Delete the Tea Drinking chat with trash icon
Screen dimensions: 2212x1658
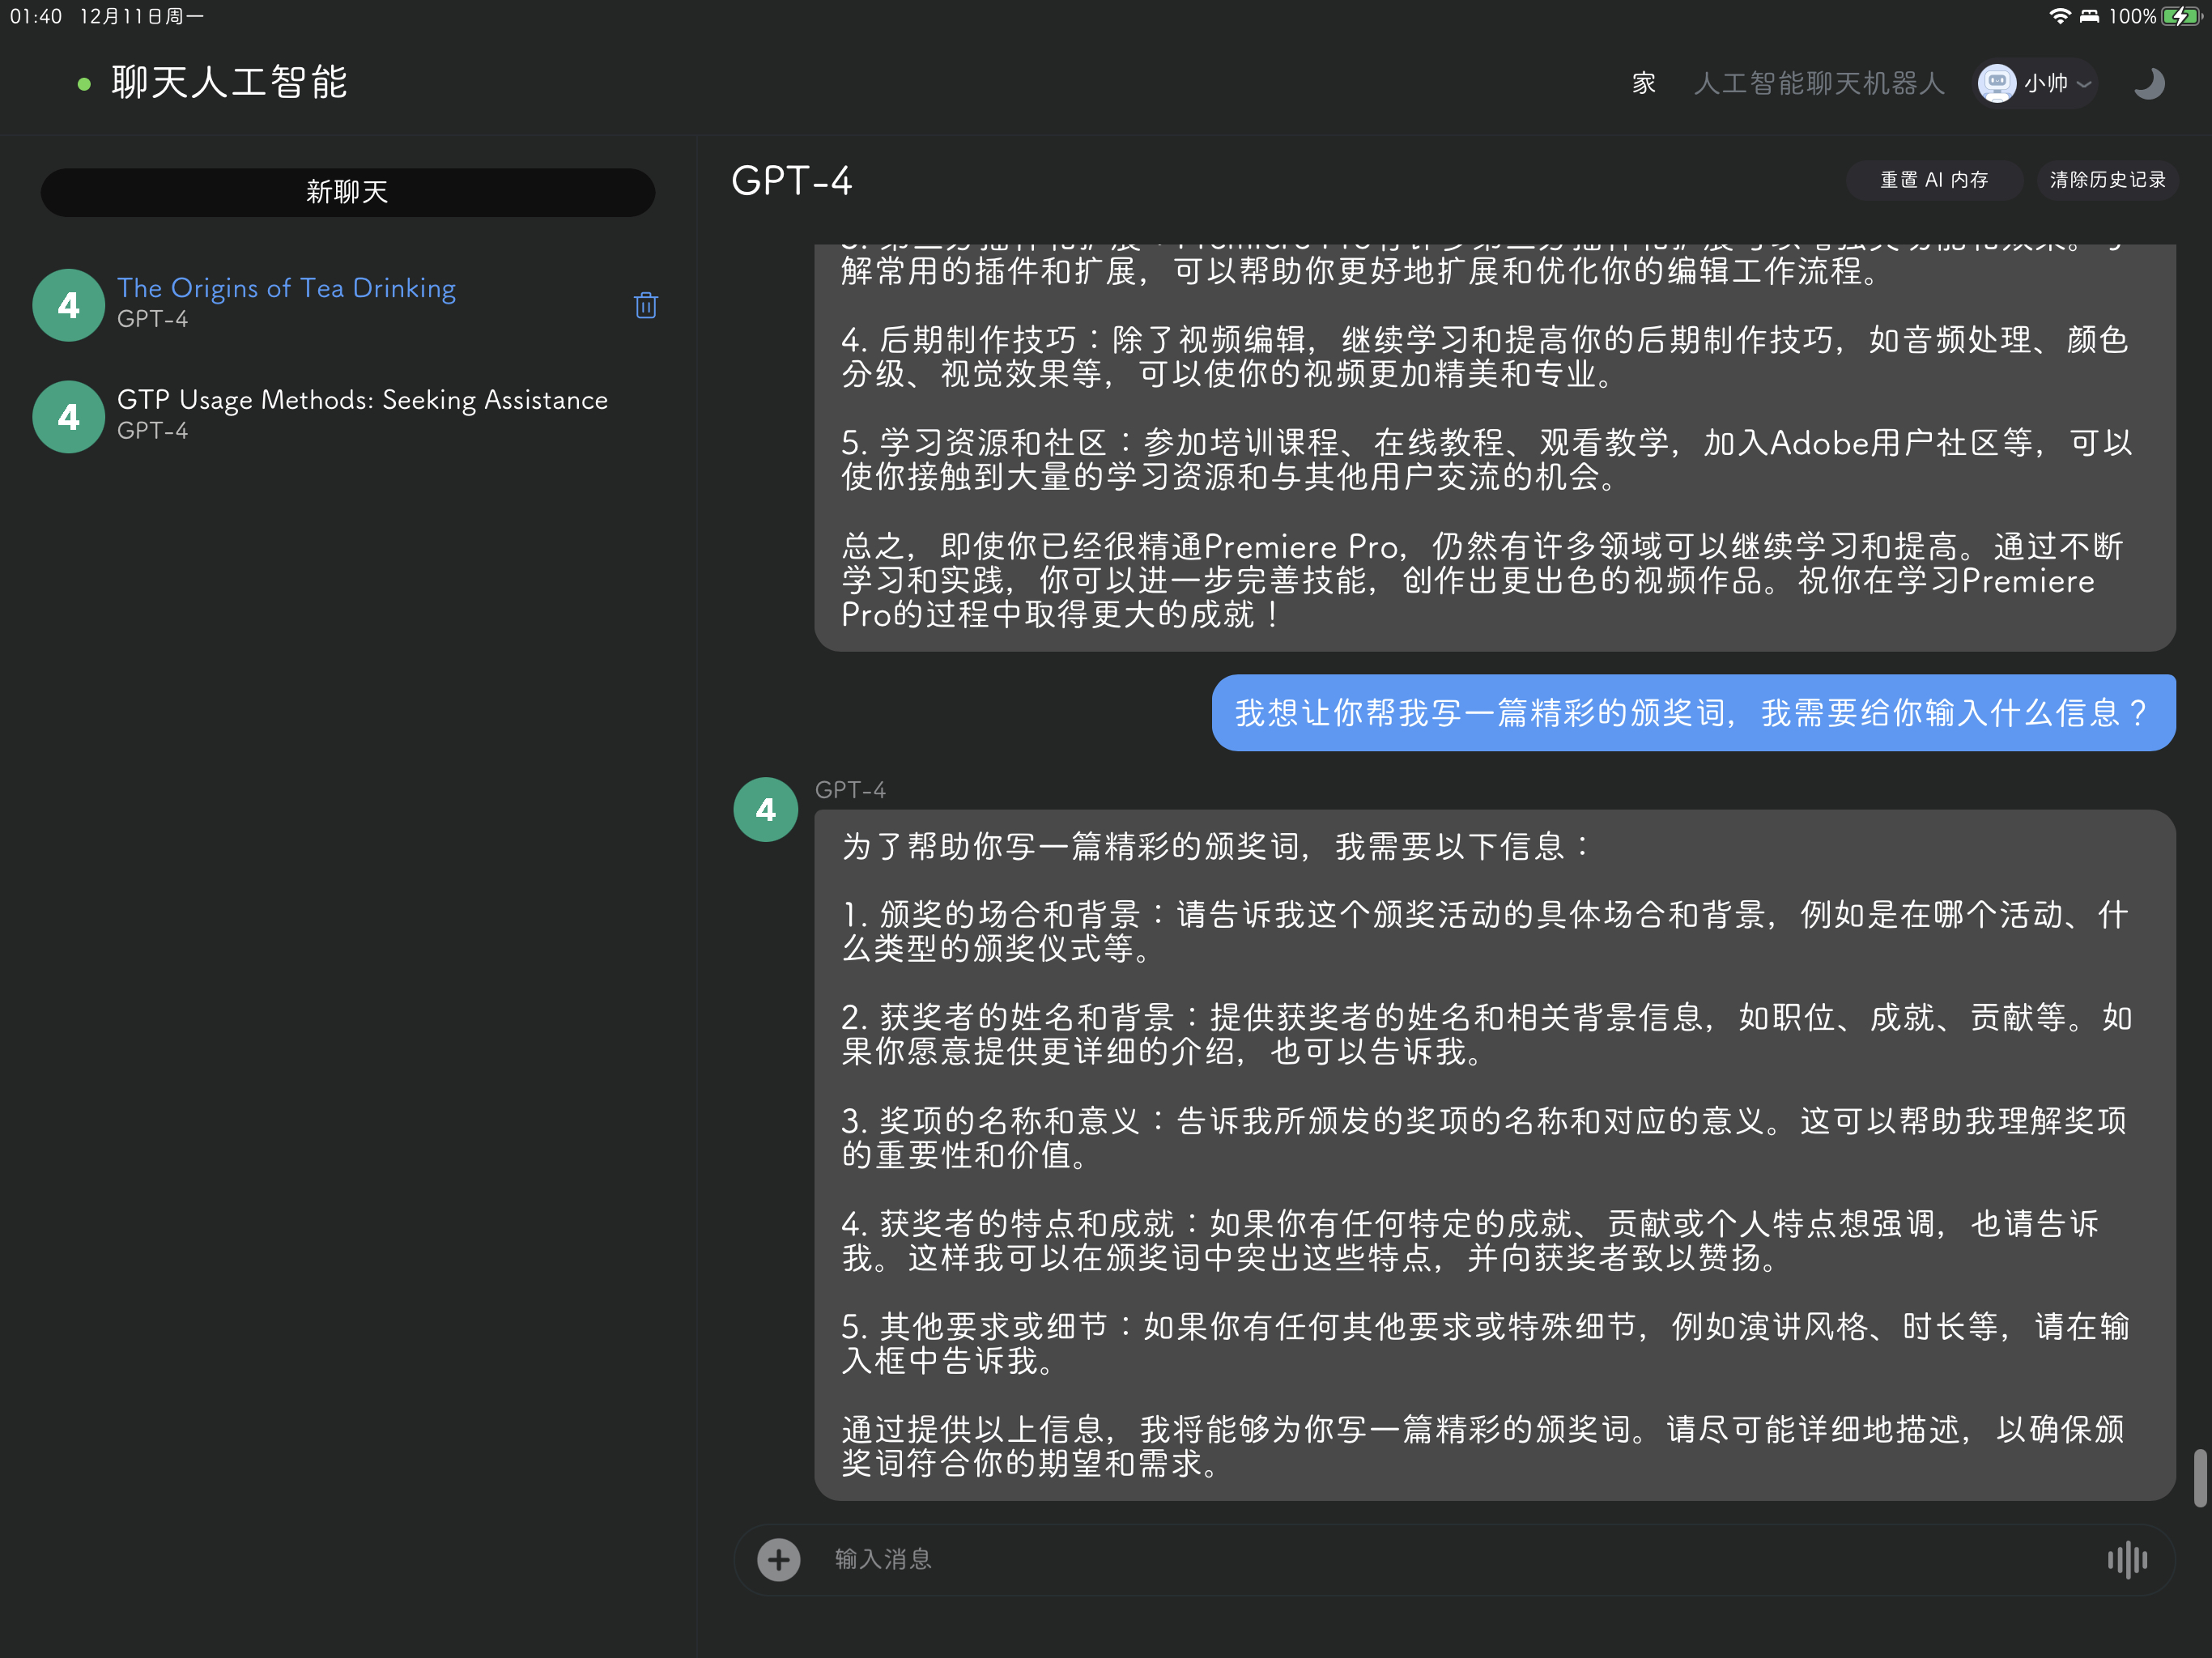pos(646,305)
